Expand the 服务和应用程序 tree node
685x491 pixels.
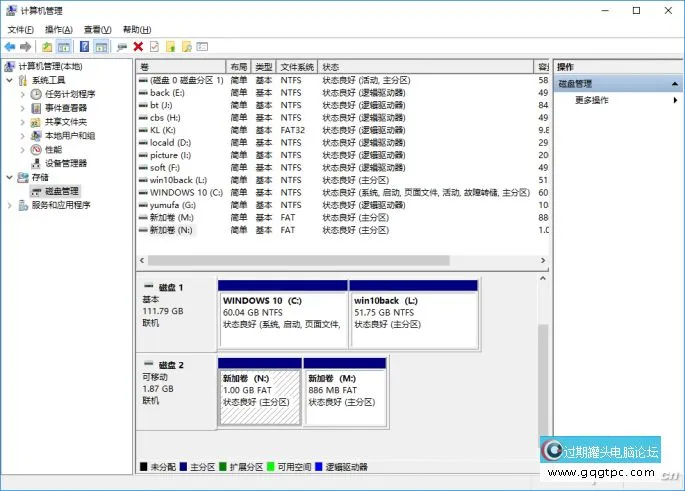pos(10,205)
